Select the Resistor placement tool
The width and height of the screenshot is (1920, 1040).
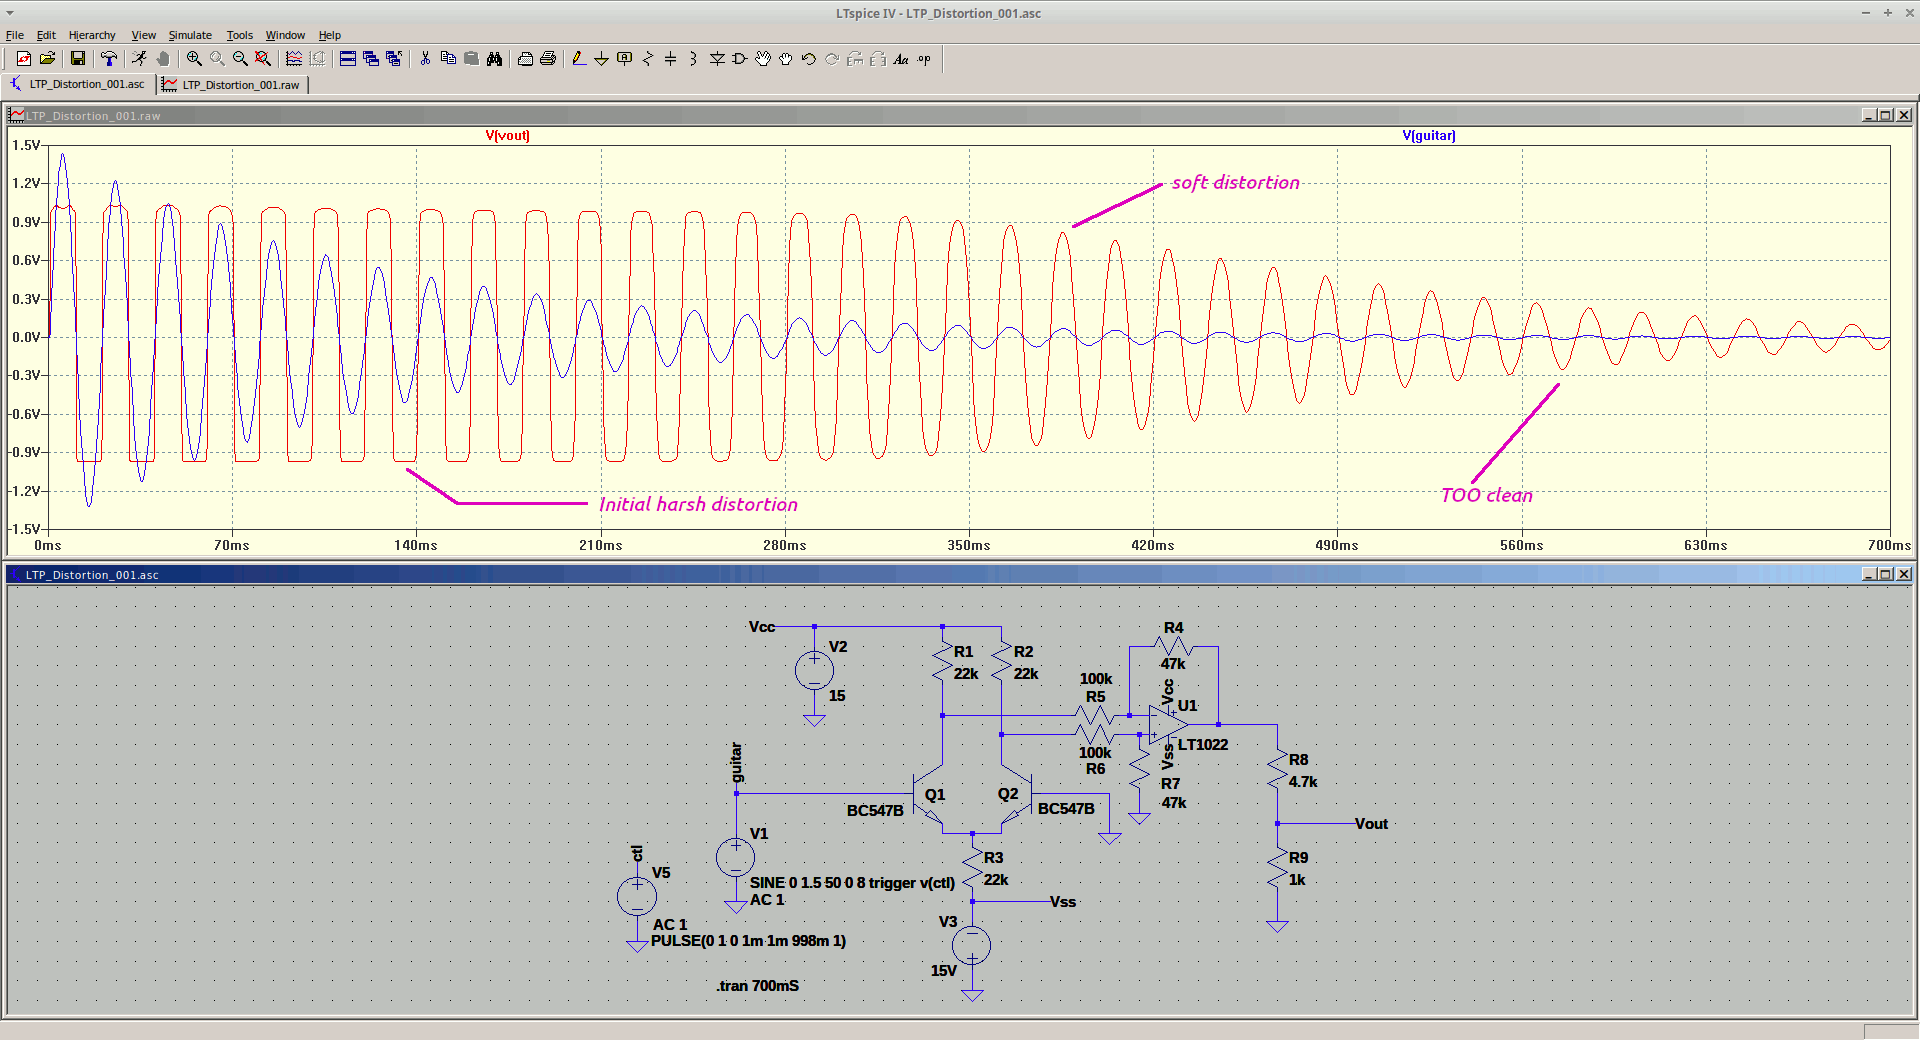[x=648, y=59]
